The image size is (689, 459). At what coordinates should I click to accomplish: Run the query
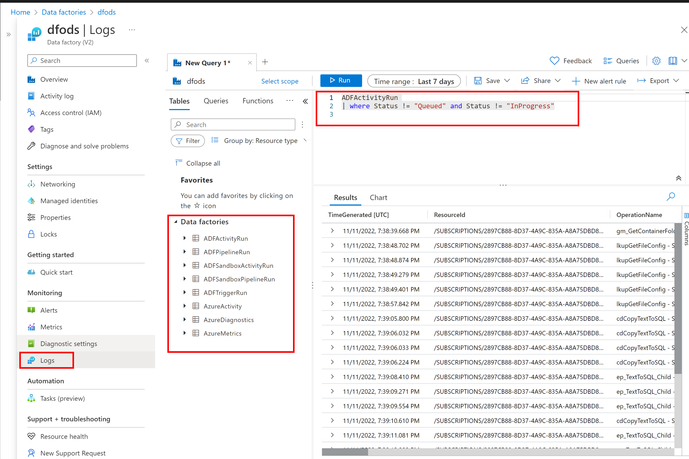(x=341, y=80)
